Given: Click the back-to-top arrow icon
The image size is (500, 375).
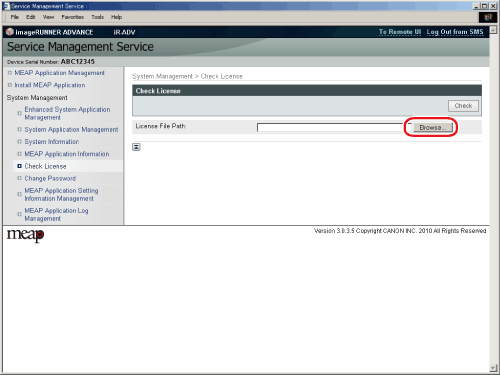Looking at the screenshot, I should pos(136,147).
